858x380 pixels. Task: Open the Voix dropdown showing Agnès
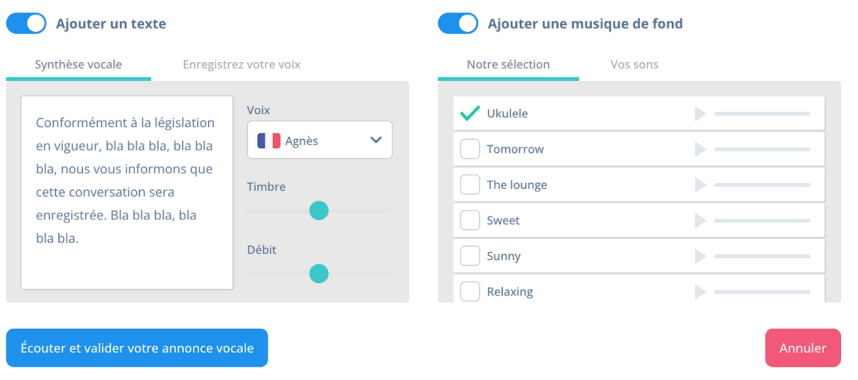pos(320,140)
